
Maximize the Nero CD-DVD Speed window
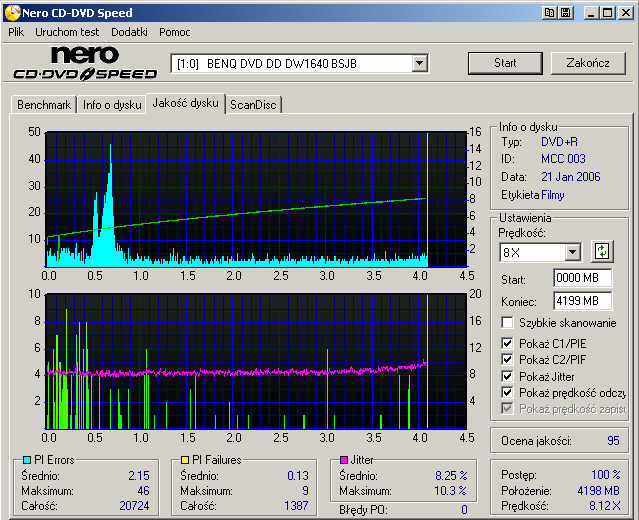tap(607, 13)
